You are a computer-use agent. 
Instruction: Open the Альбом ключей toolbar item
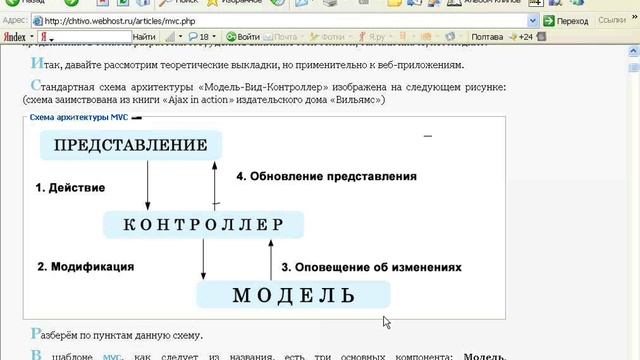point(484,2)
